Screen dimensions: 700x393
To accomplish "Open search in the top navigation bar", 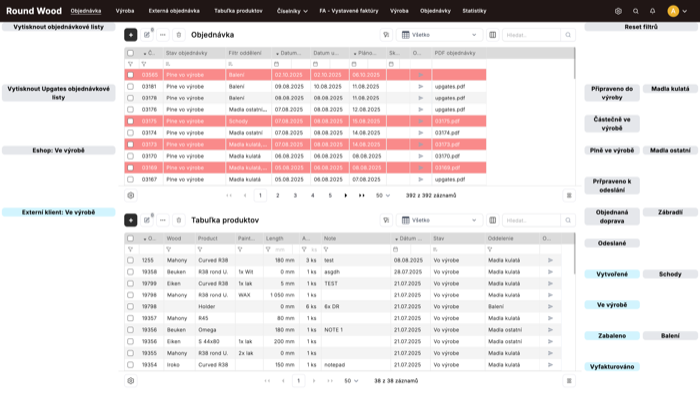I will coord(635,11).
